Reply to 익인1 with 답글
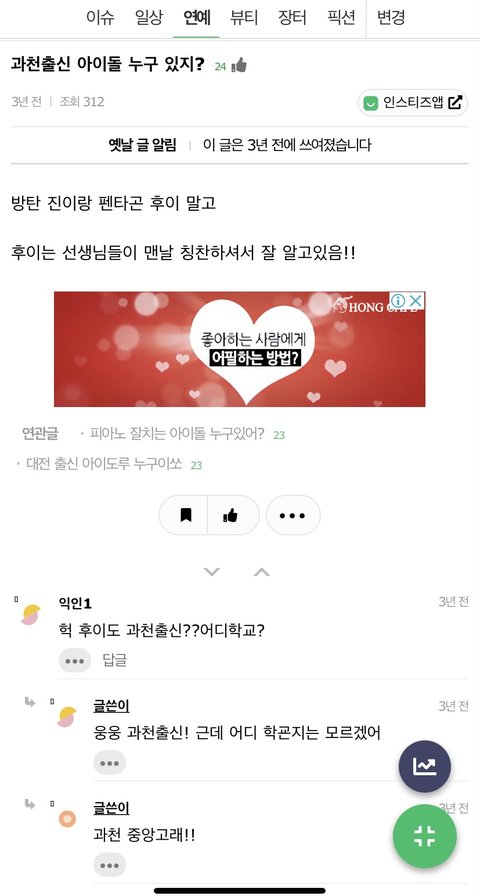Screen dimensions: 480x896 [114, 661]
